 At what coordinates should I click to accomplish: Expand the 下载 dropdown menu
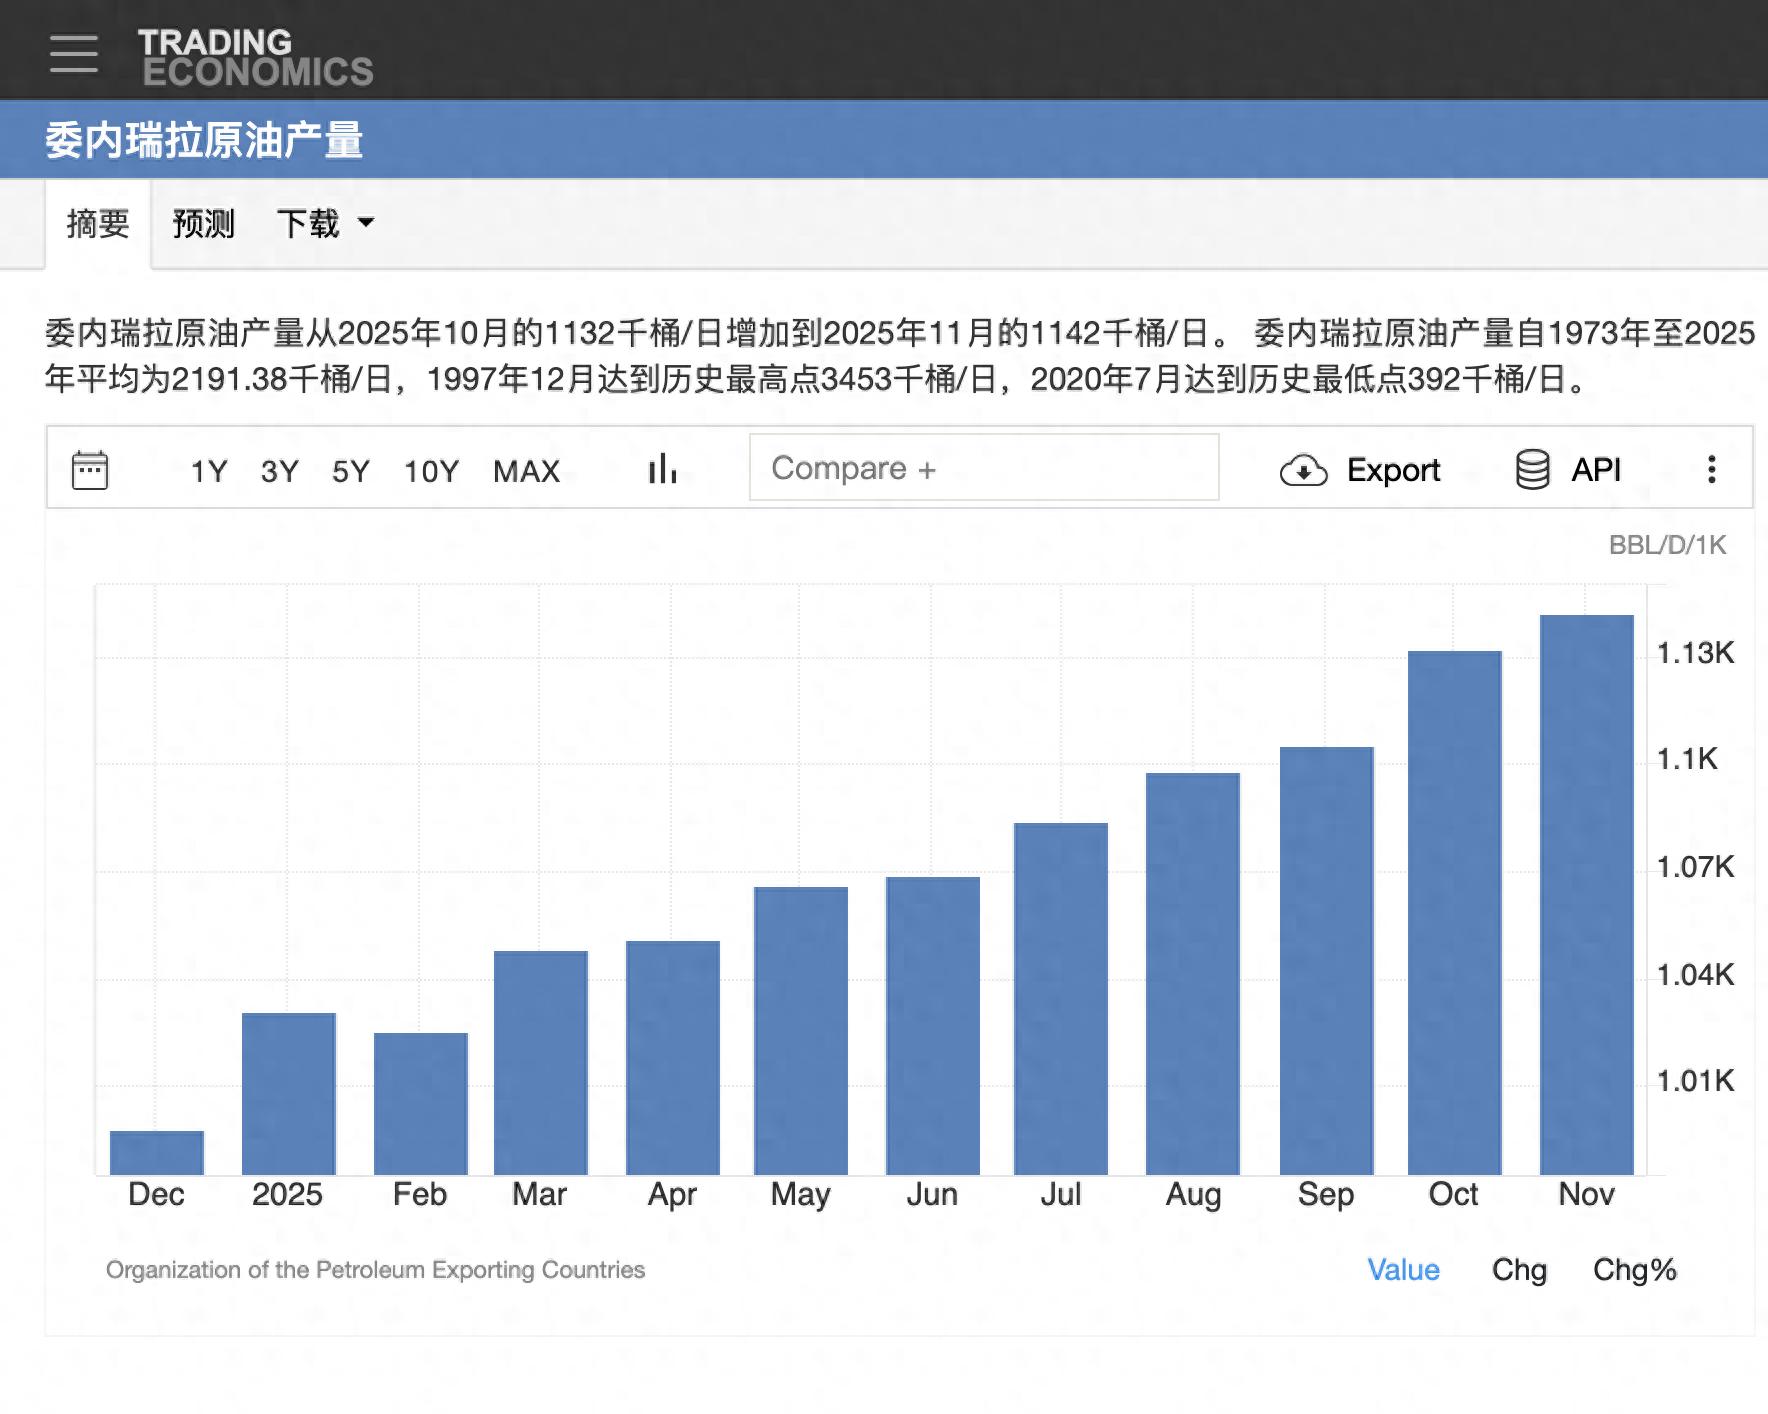point(324,223)
